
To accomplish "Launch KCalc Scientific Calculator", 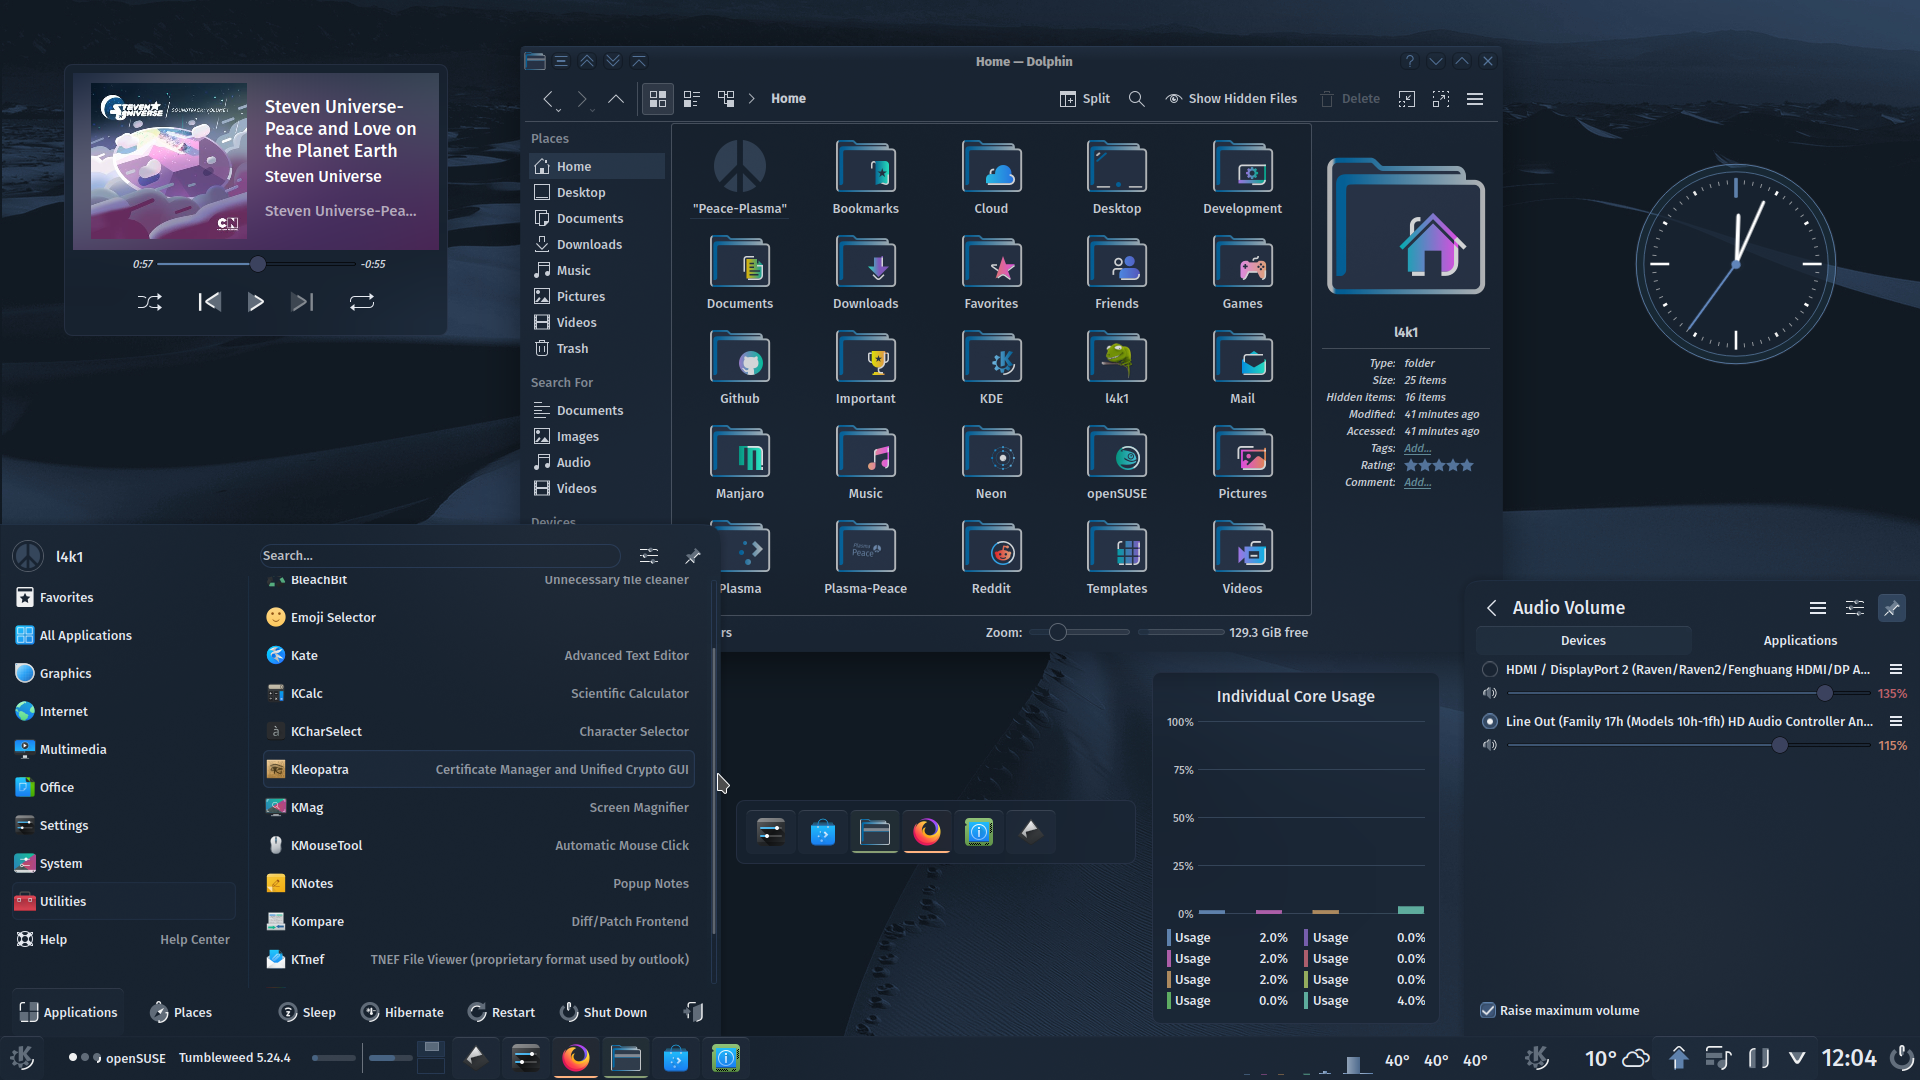I will pos(478,693).
